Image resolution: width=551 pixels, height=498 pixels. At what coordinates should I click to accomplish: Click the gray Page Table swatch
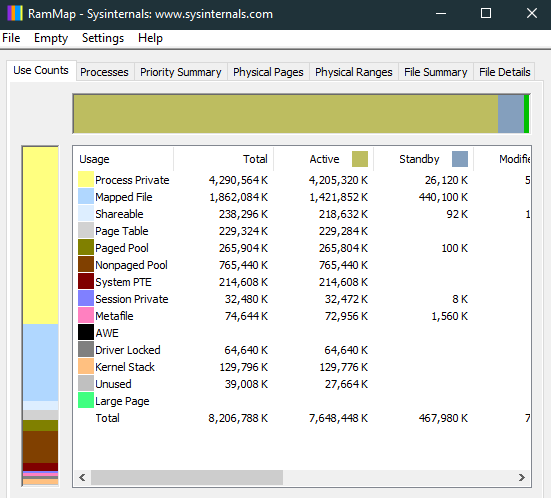click(86, 230)
